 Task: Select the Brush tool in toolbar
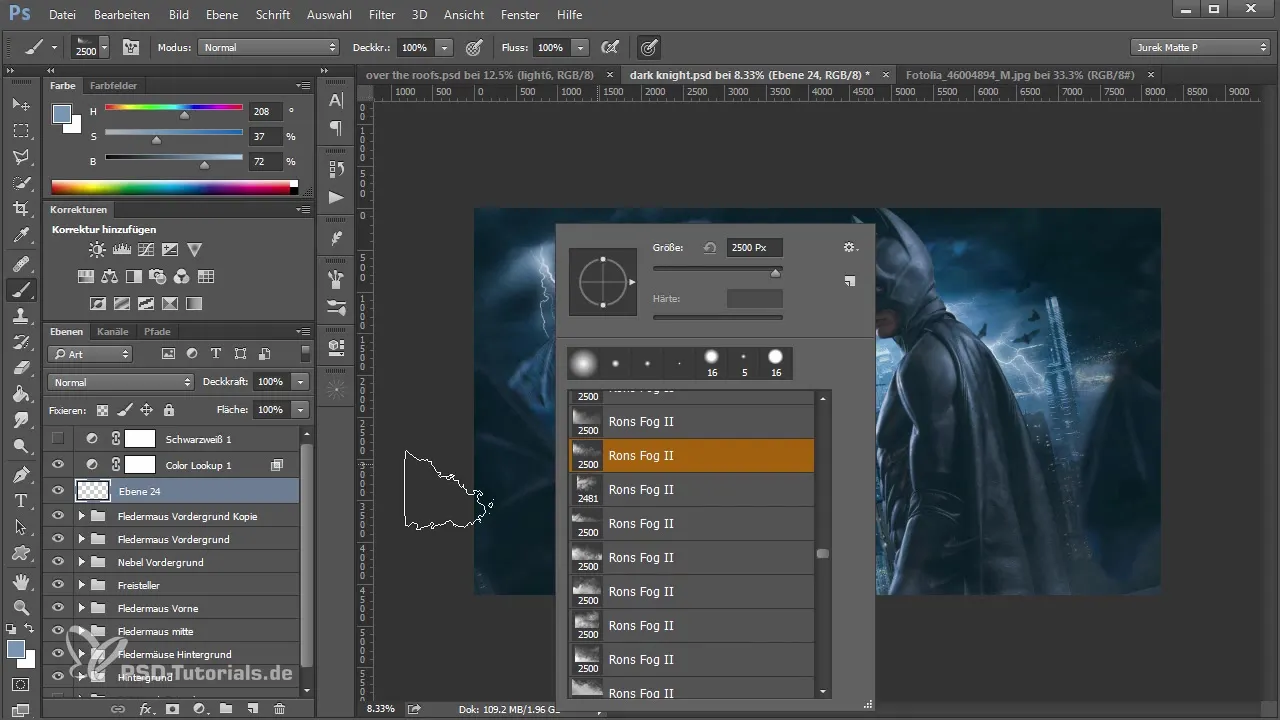(21, 290)
